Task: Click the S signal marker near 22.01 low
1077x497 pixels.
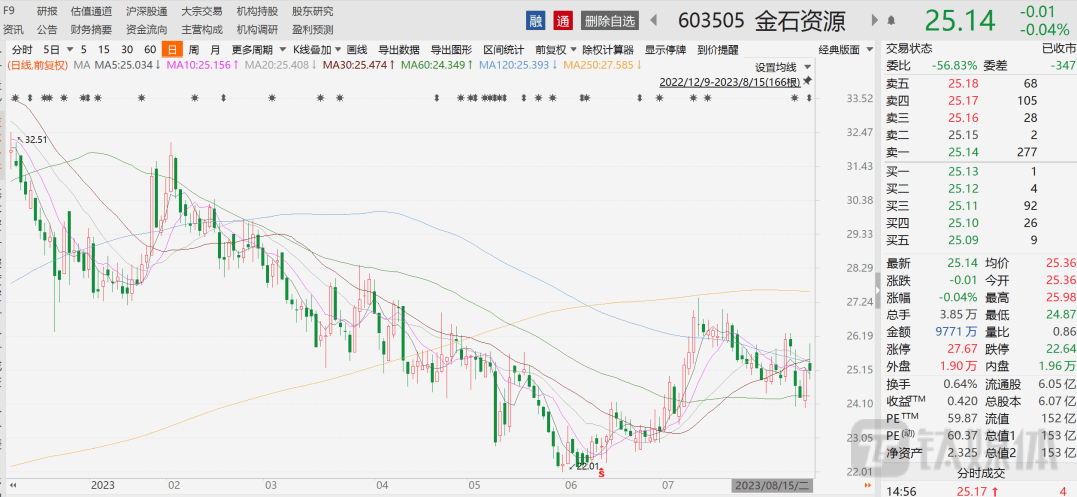Action: [601, 470]
